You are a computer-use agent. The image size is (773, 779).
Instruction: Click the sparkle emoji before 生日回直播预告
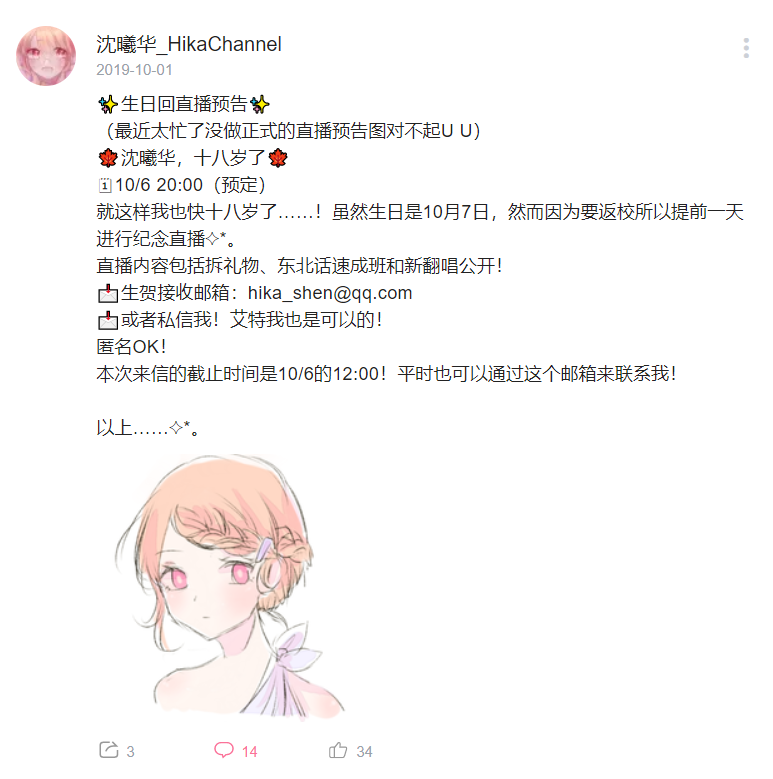(x=108, y=104)
